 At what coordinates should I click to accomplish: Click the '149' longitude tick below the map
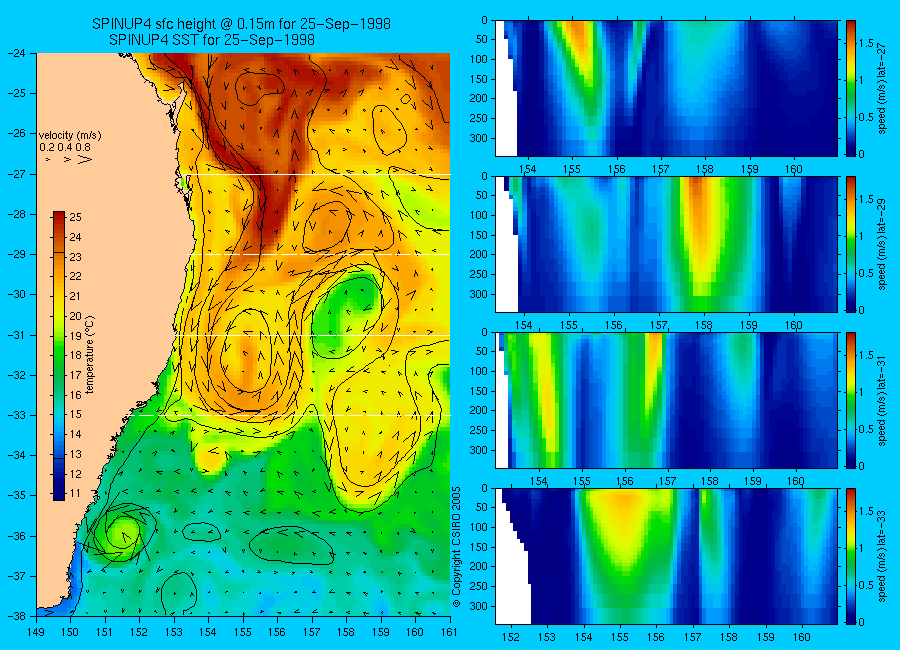pyautogui.click(x=36, y=632)
